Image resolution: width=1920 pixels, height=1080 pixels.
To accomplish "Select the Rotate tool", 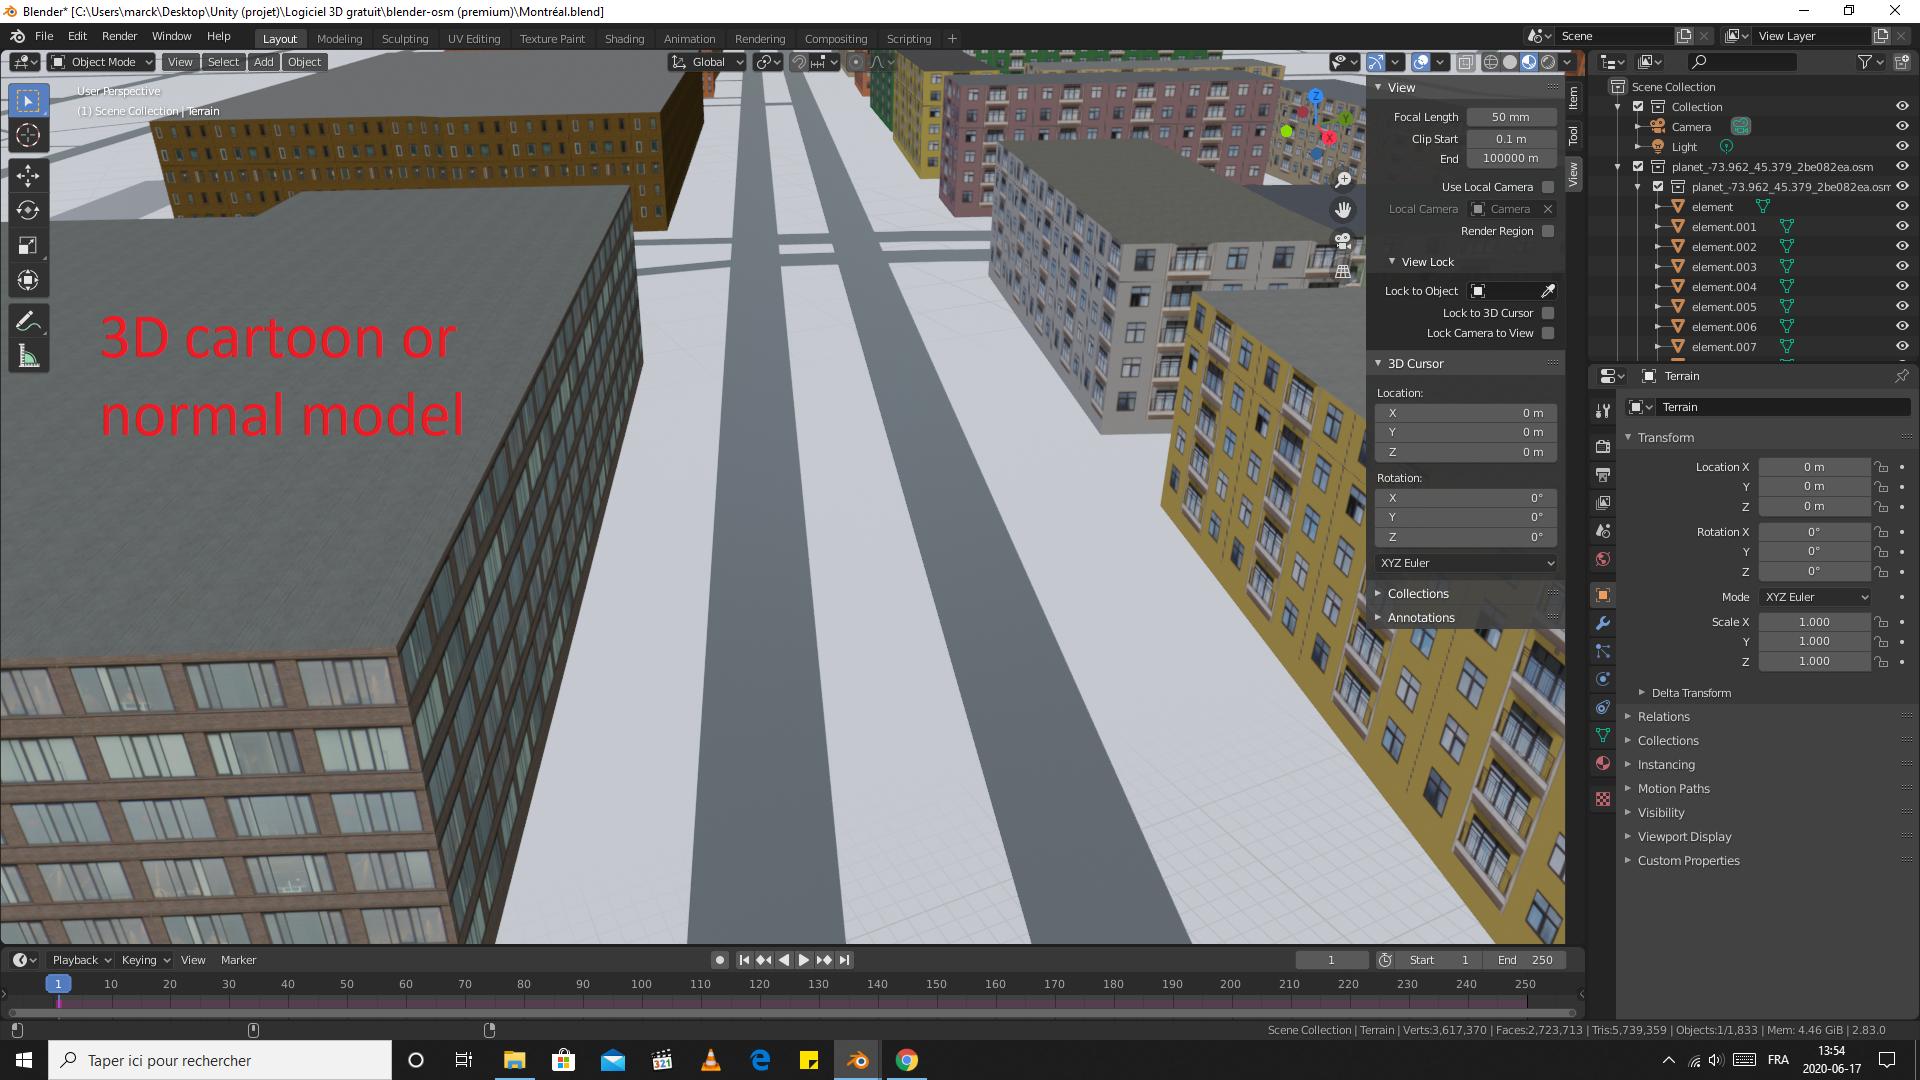I will coord(28,211).
